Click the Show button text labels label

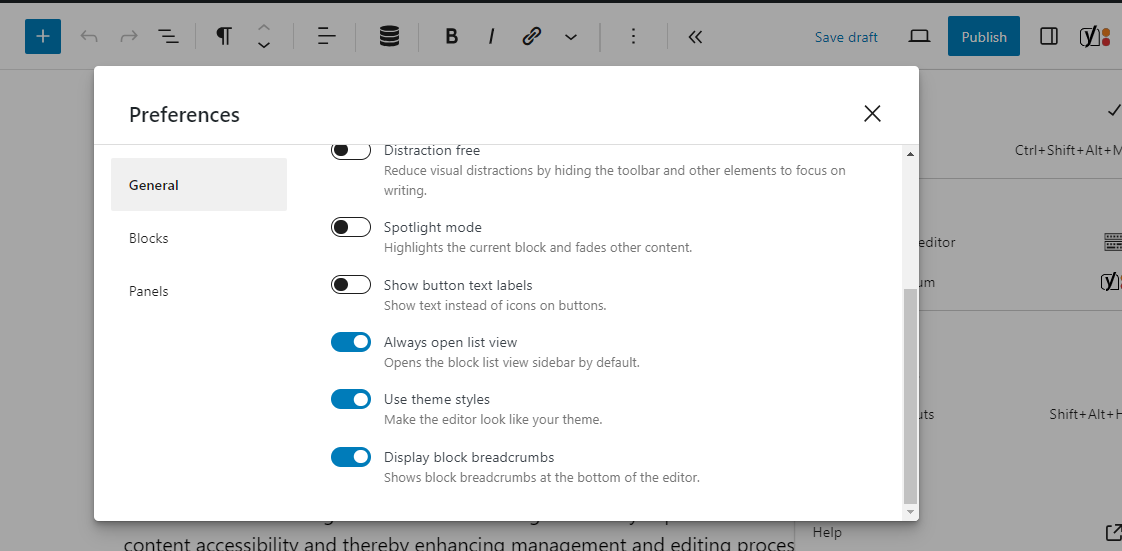459,286
